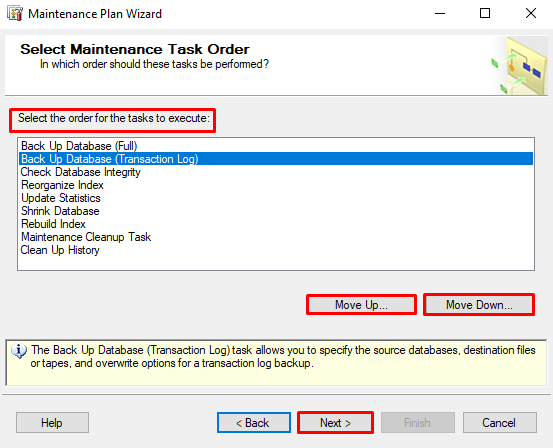Viewport: 553px width, 448px height.
Task: Click the Maintenance Plan Wizard title icon
Action: coord(15,14)
